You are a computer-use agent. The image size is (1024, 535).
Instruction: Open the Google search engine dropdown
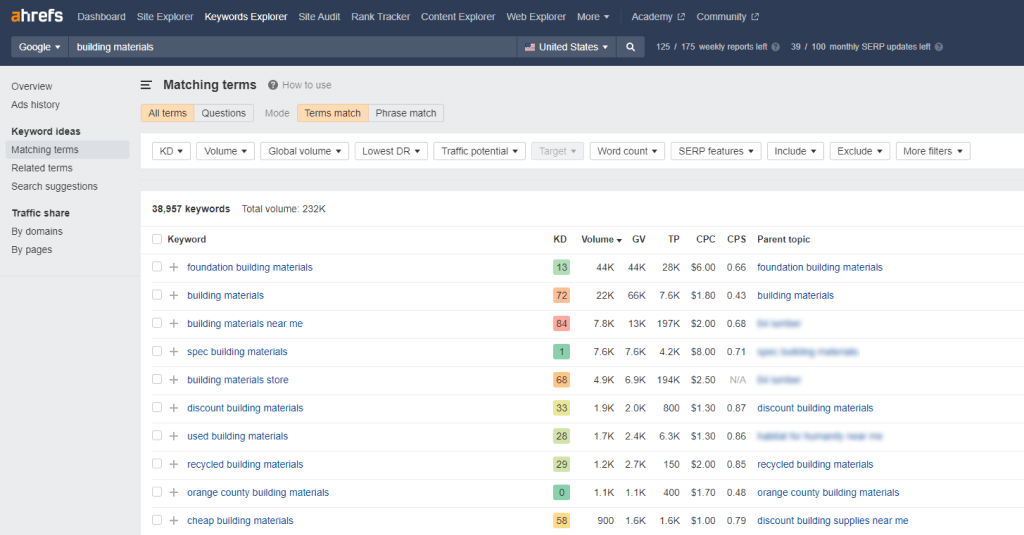pyautogui.click(x=39, y=47)
